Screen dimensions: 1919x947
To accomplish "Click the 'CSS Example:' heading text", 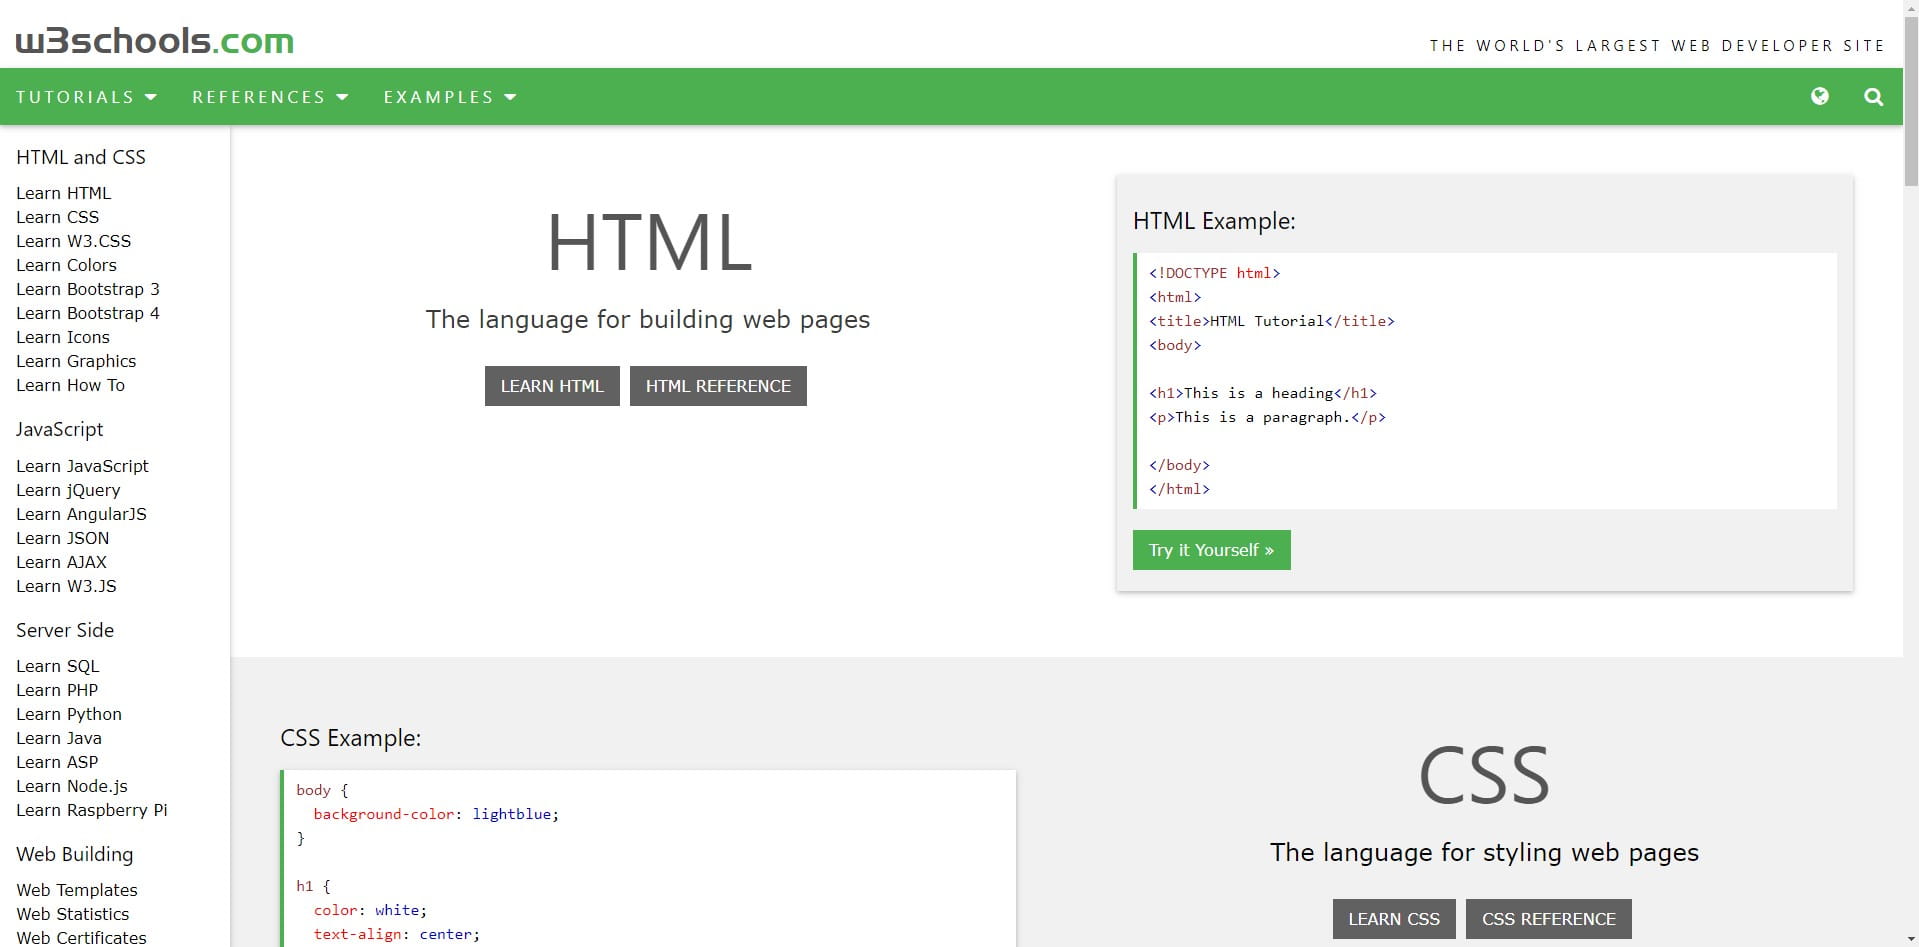I will (x=351, y=738).
